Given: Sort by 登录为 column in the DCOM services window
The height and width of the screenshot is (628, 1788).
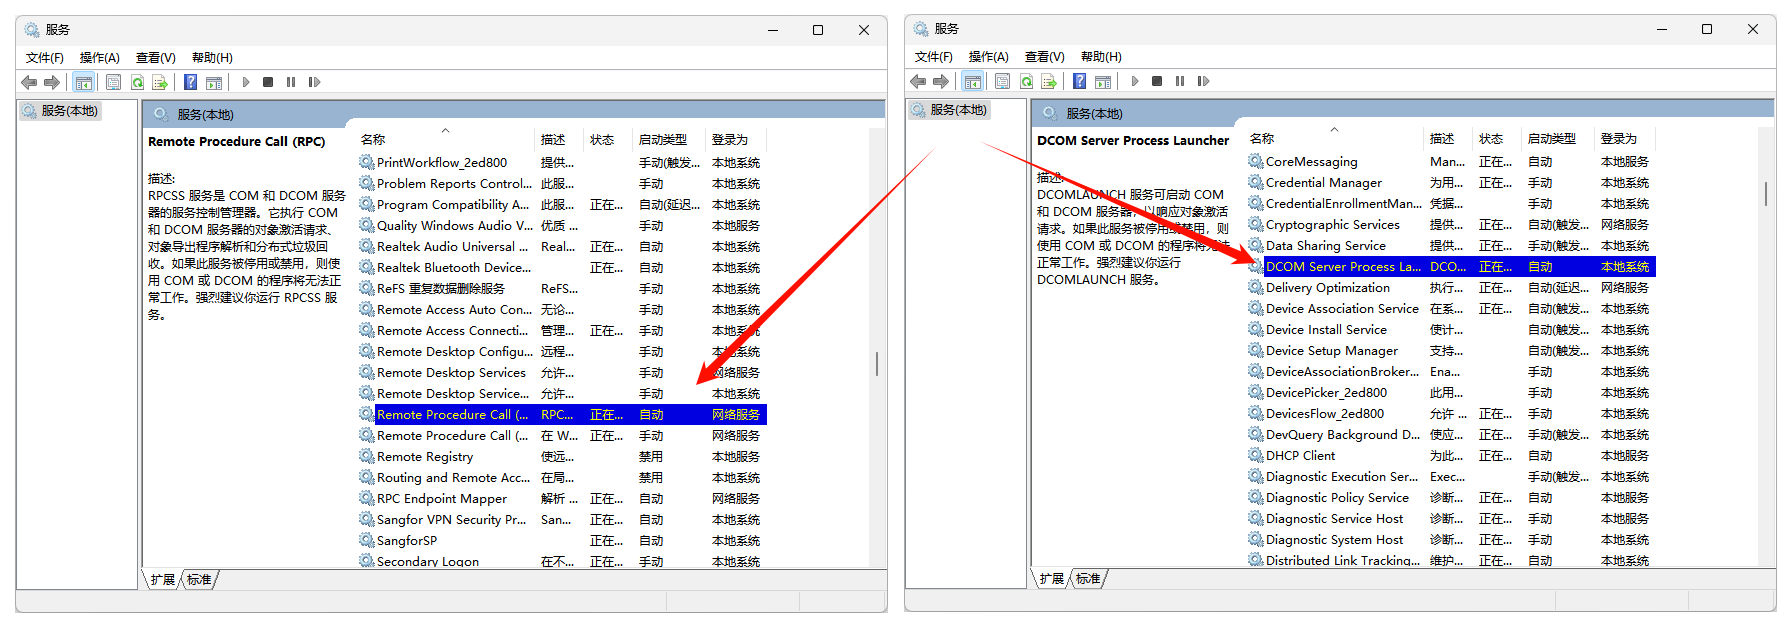Looking at the screenshot, I should pos(1624,139).
